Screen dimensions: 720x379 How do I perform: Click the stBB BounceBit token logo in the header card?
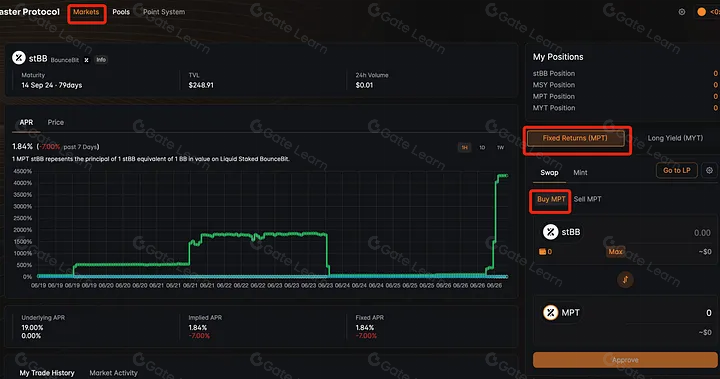pyautogui.click(x=18, y=58)
